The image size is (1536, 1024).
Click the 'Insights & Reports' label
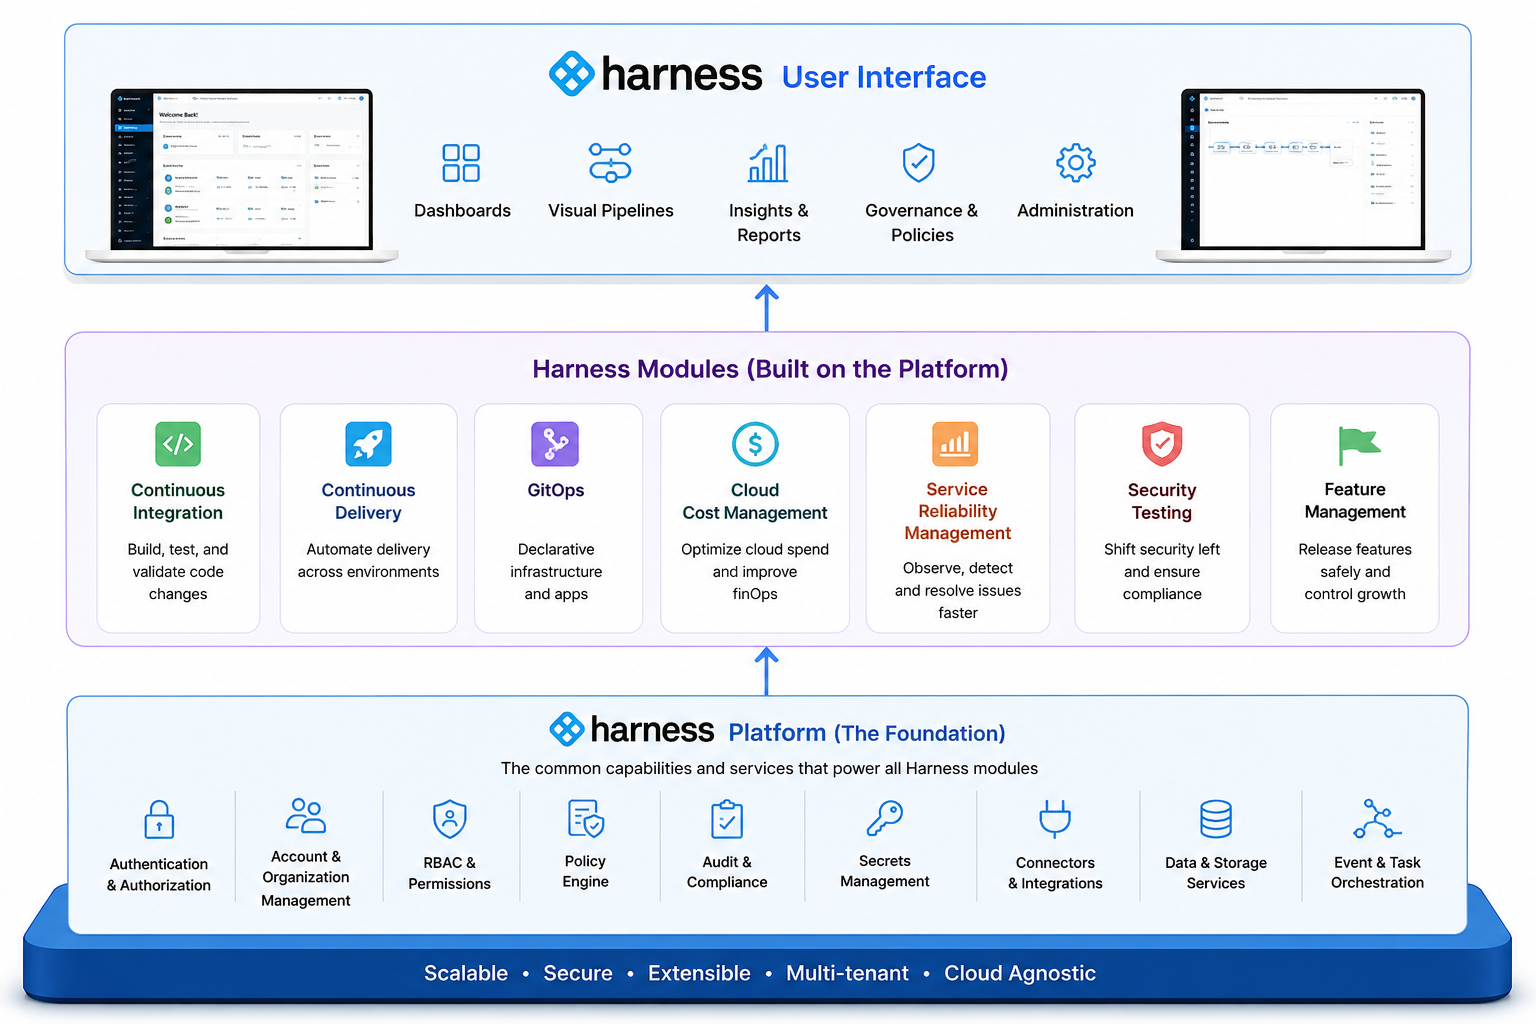(x=769, y=222)
